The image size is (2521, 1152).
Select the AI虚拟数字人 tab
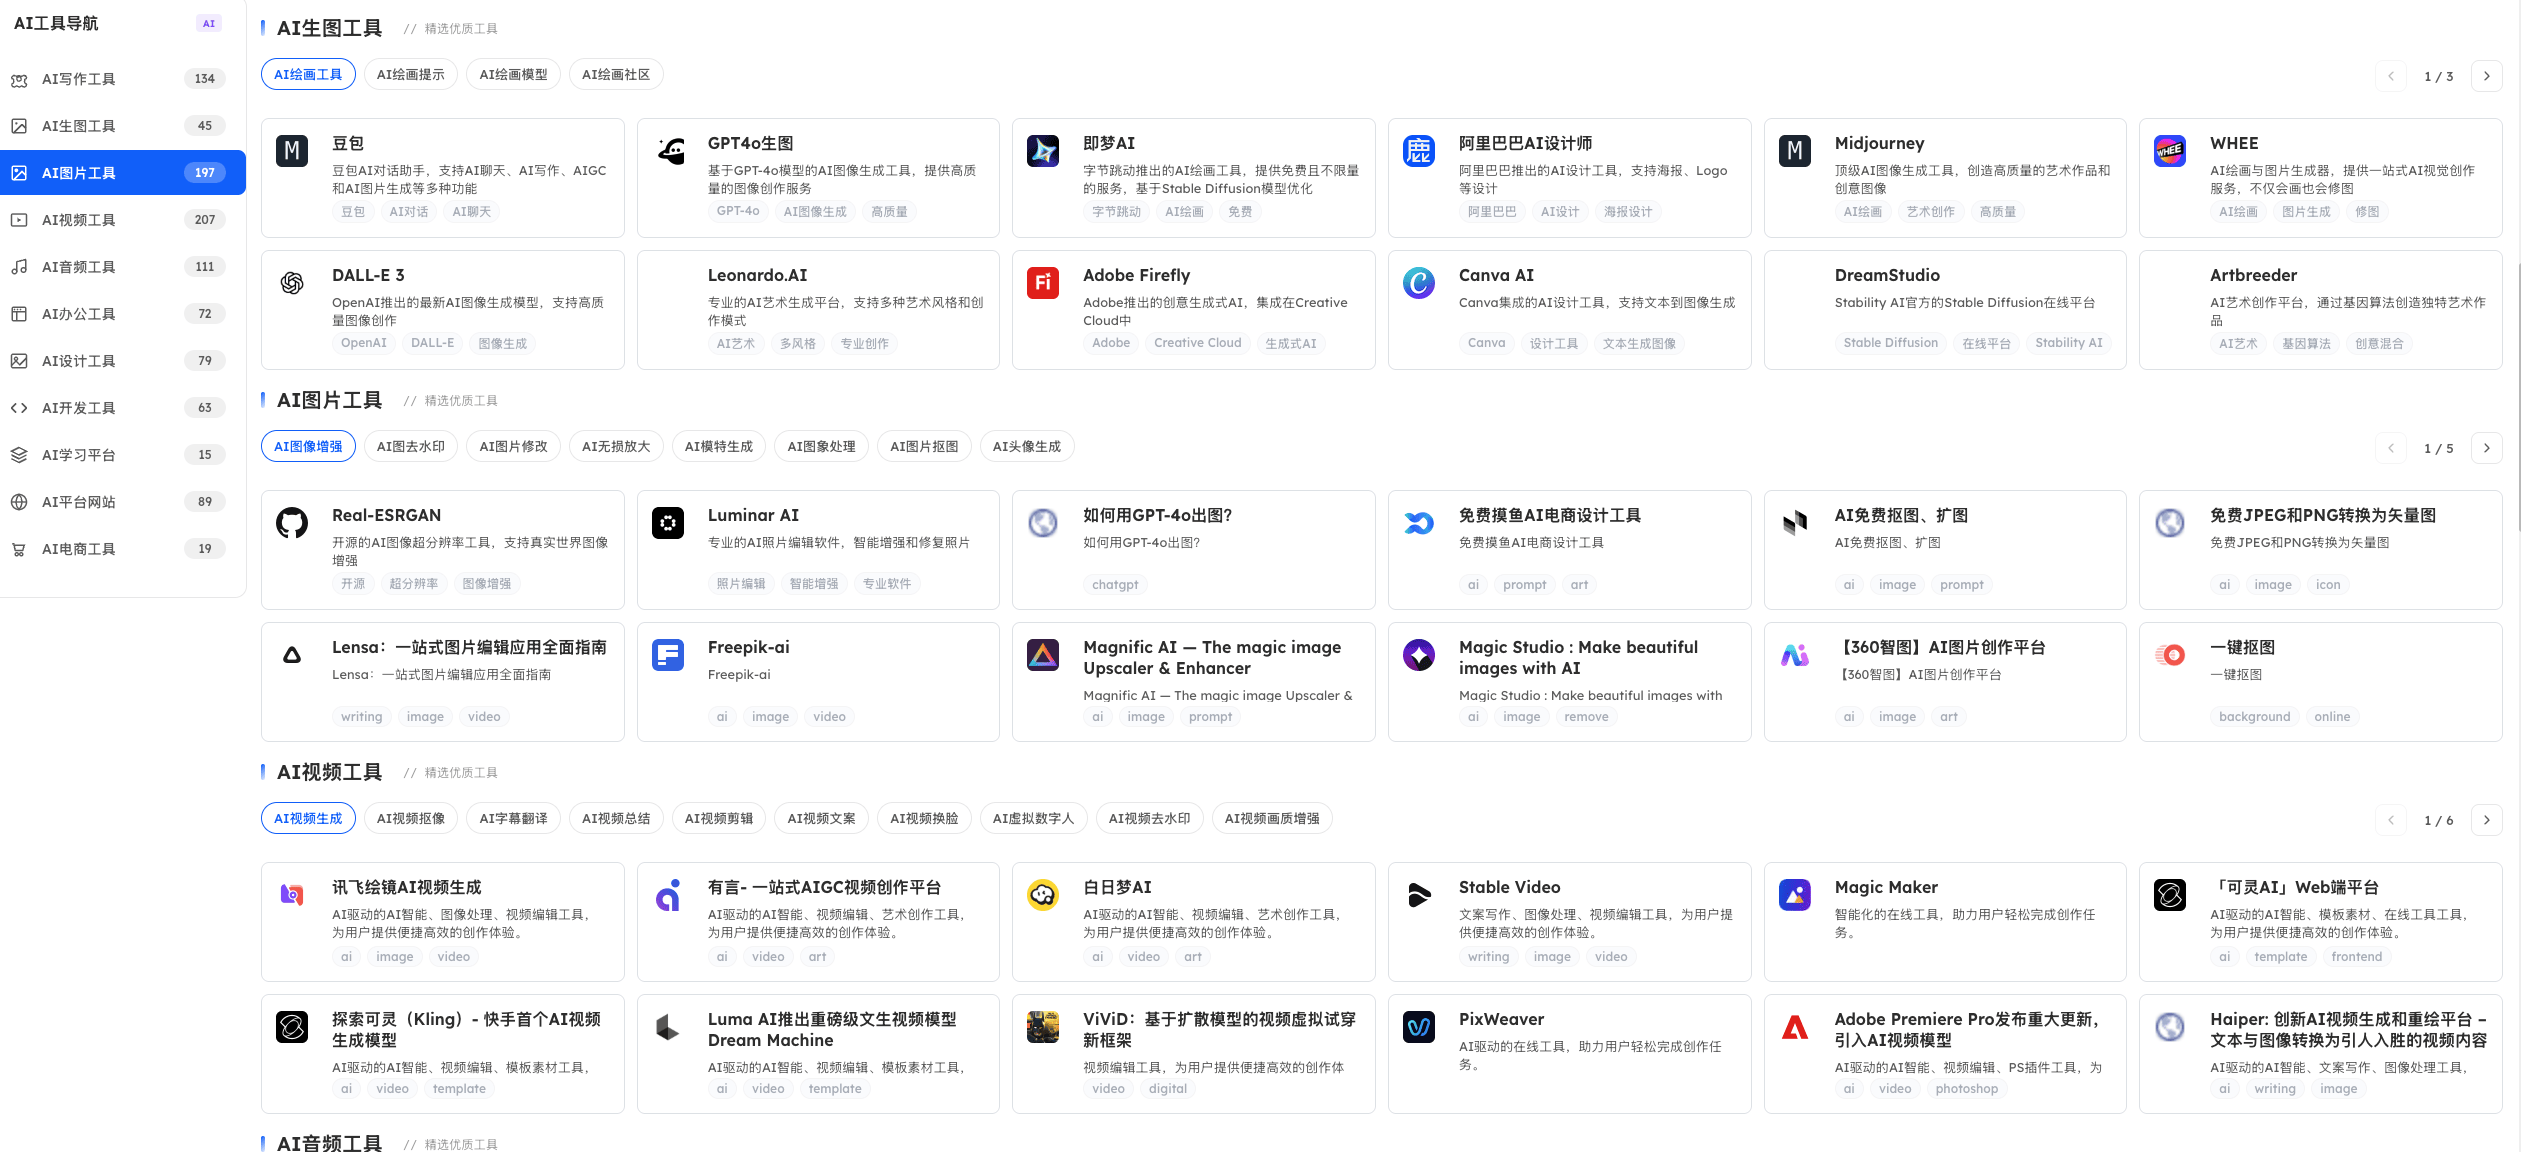point(1034,819)
